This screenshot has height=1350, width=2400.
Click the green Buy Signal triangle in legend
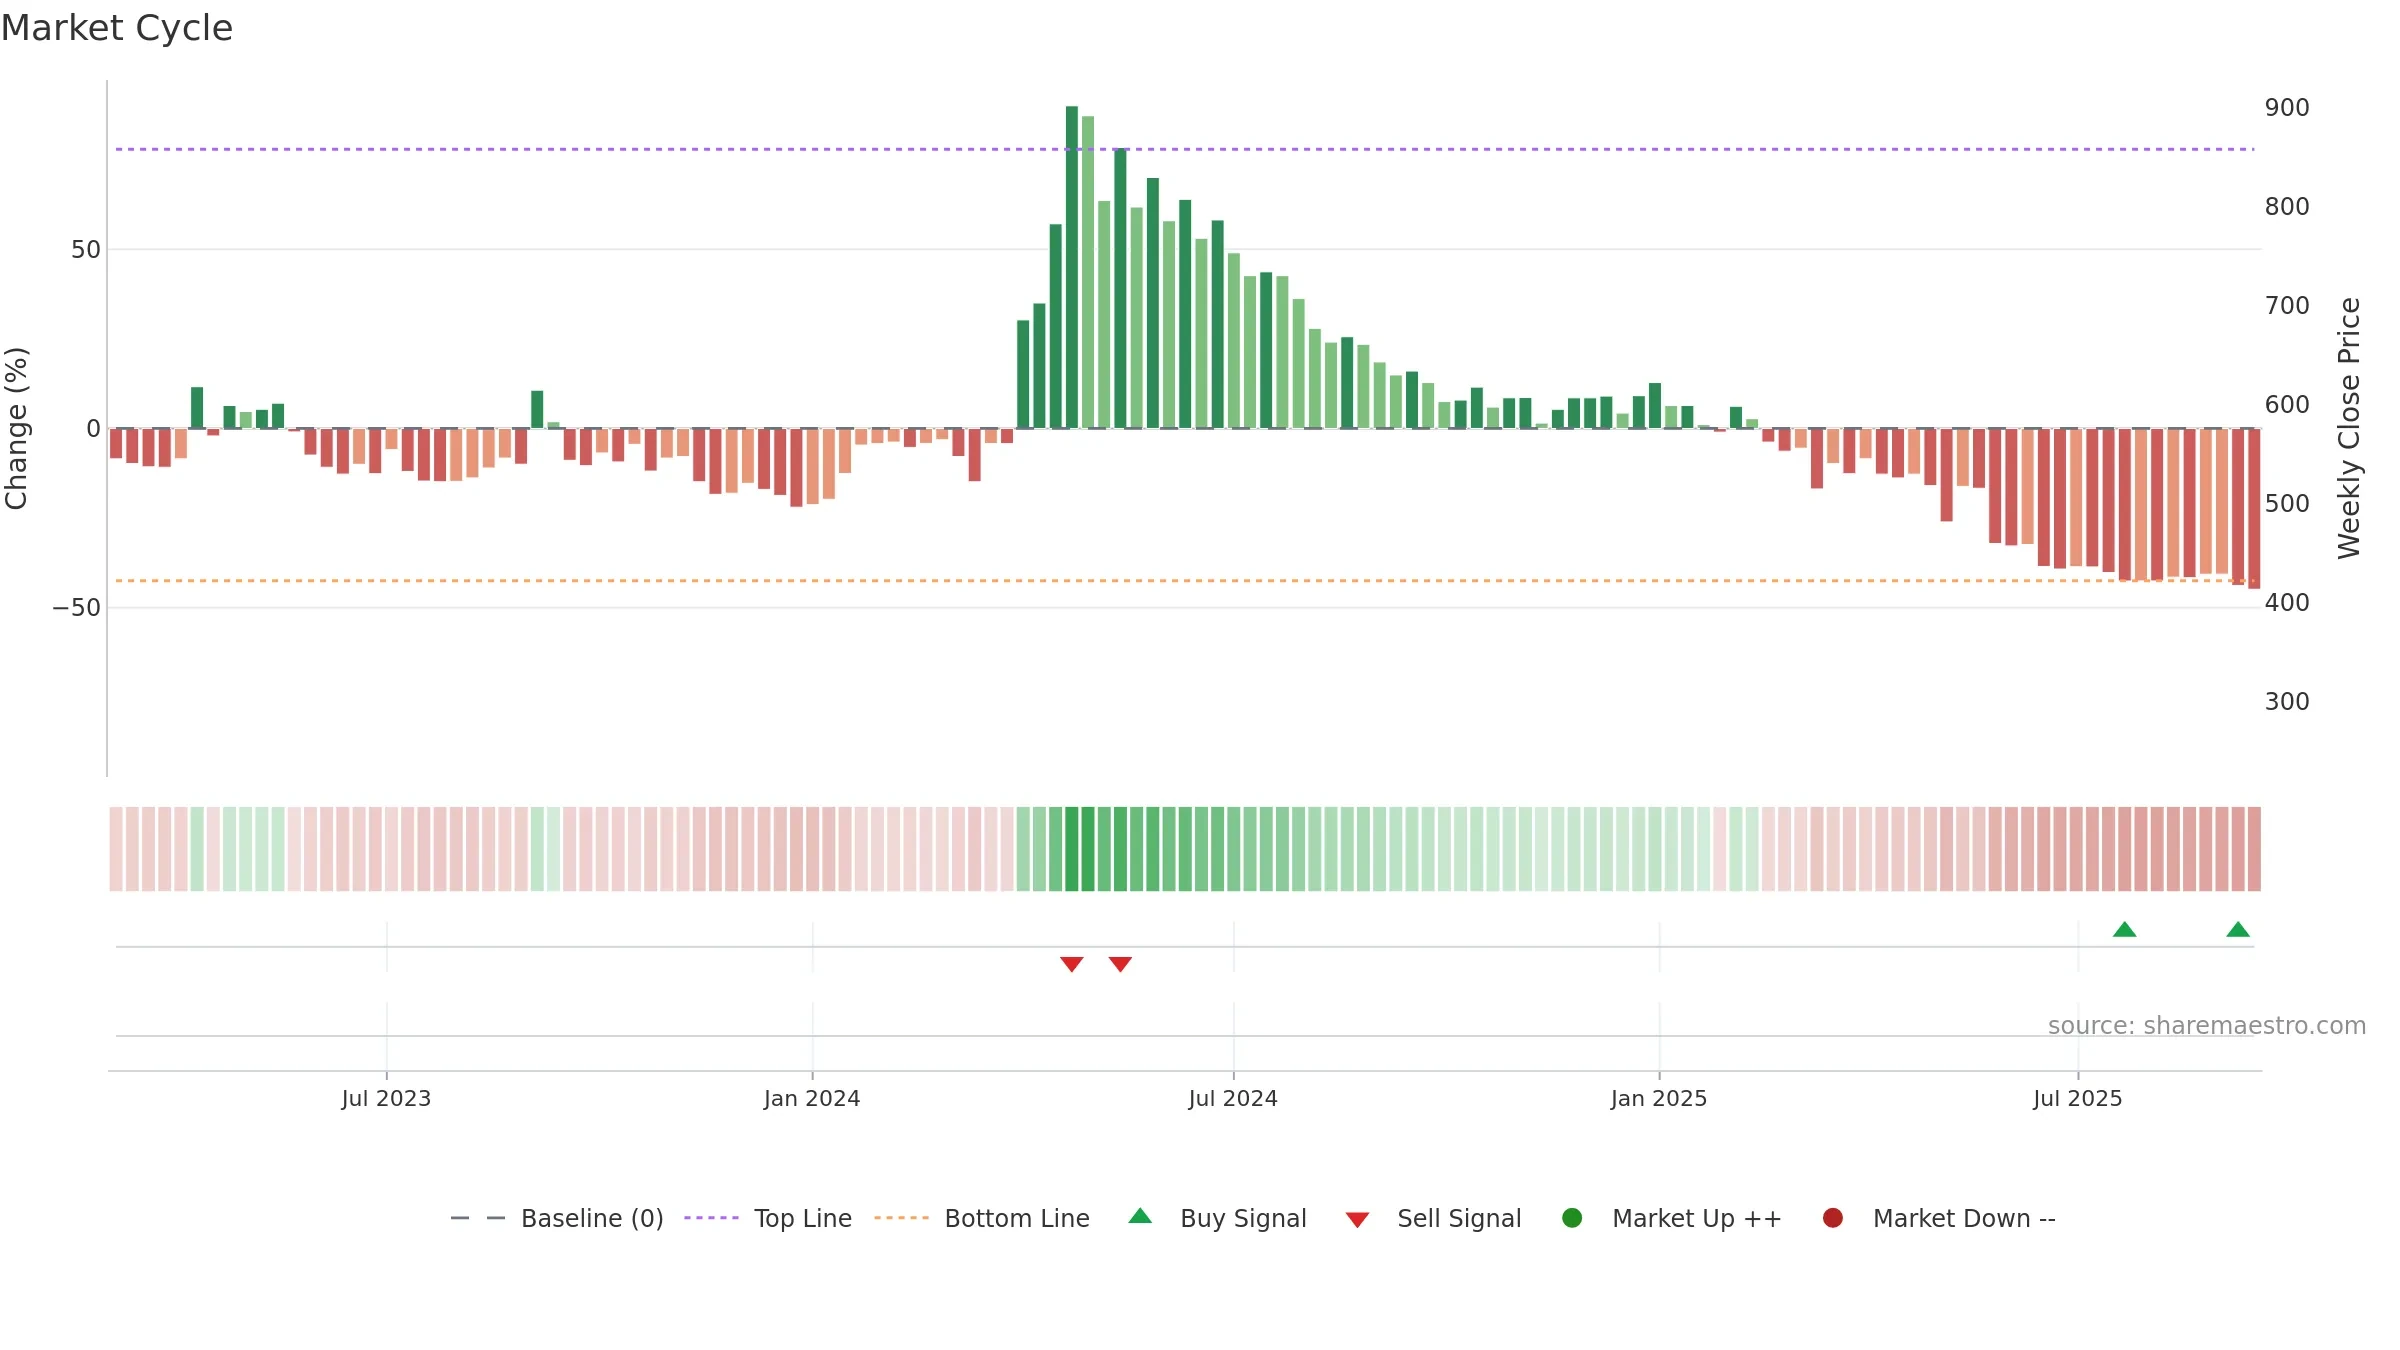[1140, 1216]
